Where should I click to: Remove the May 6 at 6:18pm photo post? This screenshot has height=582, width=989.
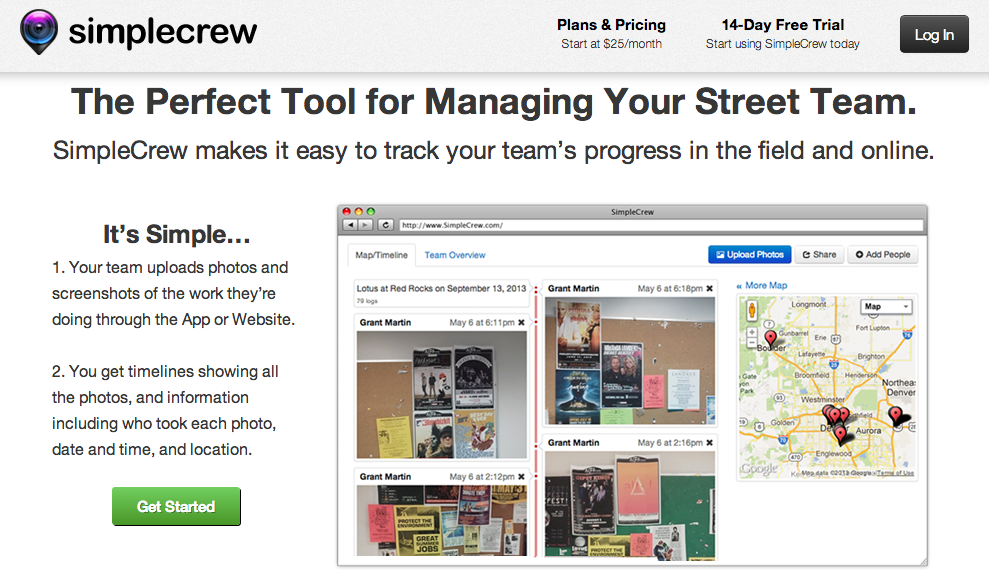point(710,288)
